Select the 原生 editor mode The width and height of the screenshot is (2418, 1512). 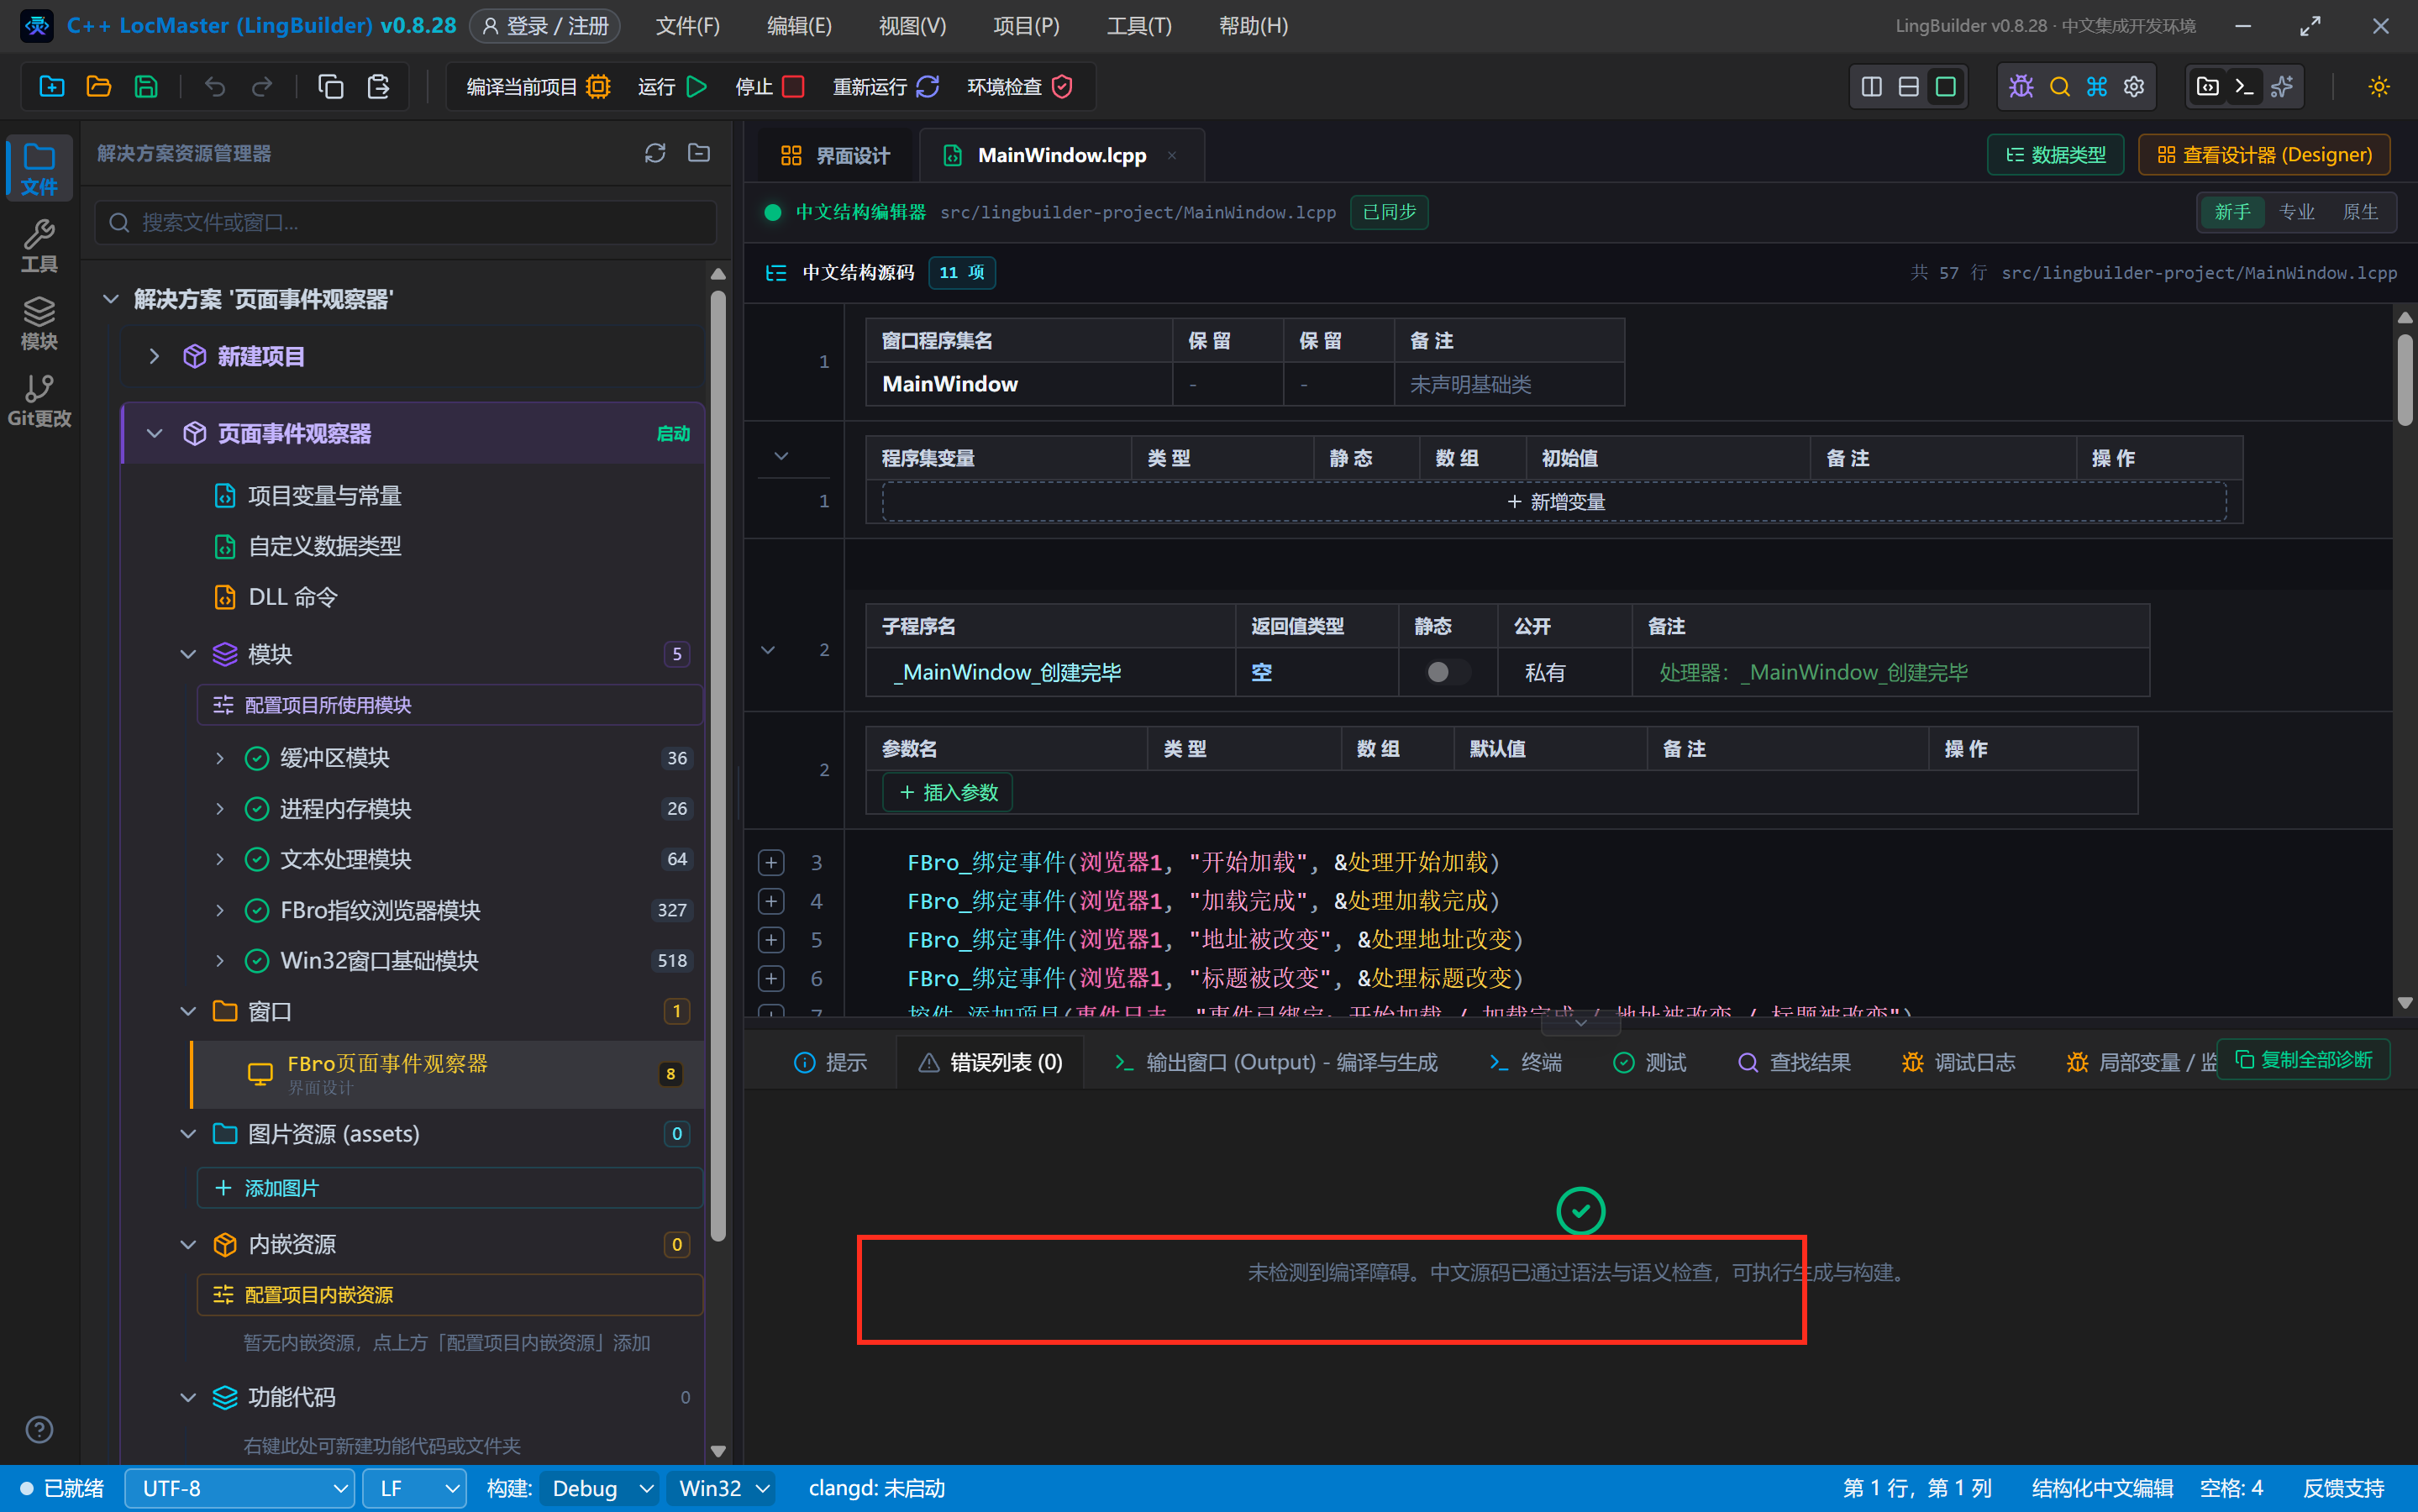pos(2360,212)
